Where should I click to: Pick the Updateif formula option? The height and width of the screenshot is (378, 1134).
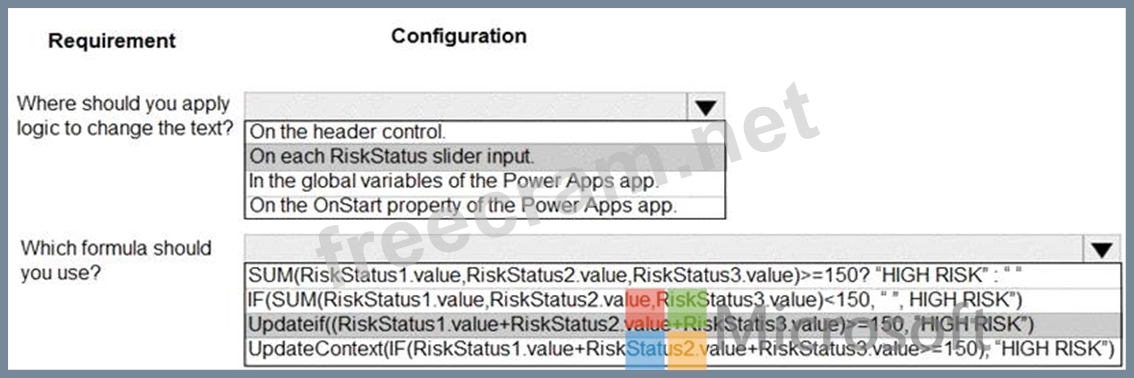point(682,325)
